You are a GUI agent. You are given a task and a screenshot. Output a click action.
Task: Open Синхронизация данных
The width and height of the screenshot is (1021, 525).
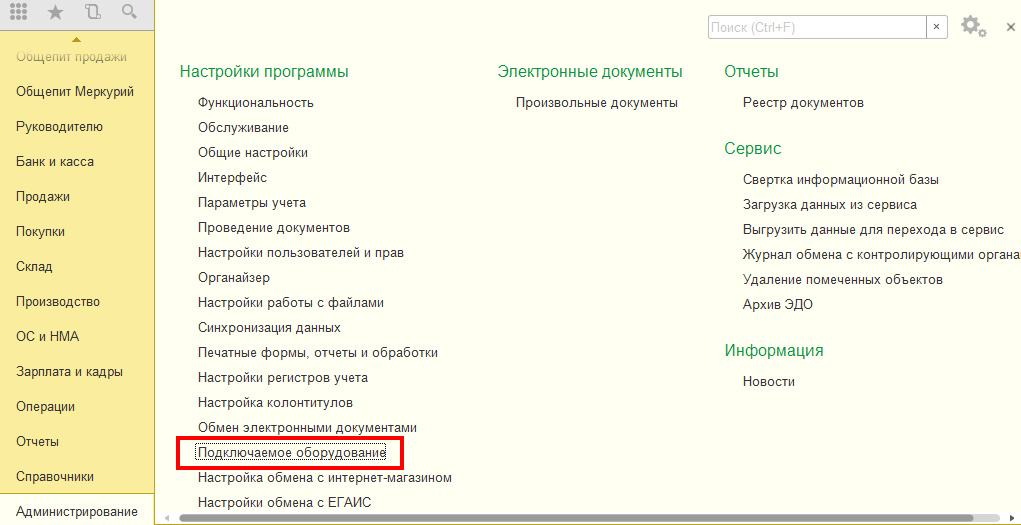[x=270, y=328]
